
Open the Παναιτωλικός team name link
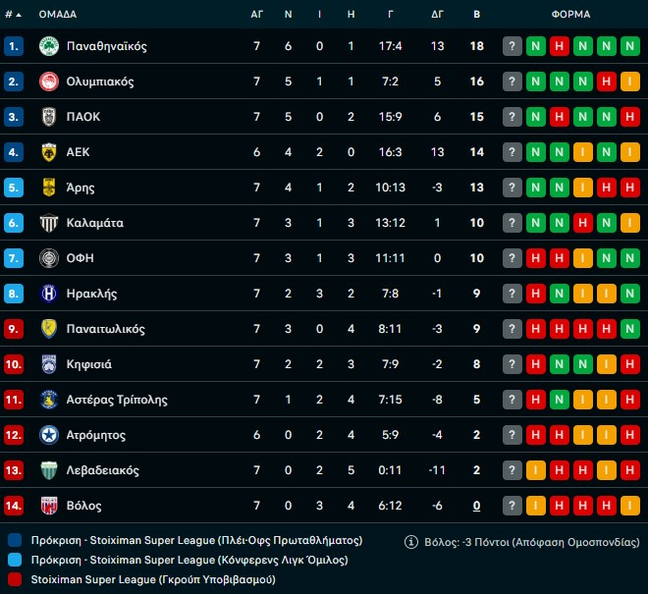[x=106, y=329]
